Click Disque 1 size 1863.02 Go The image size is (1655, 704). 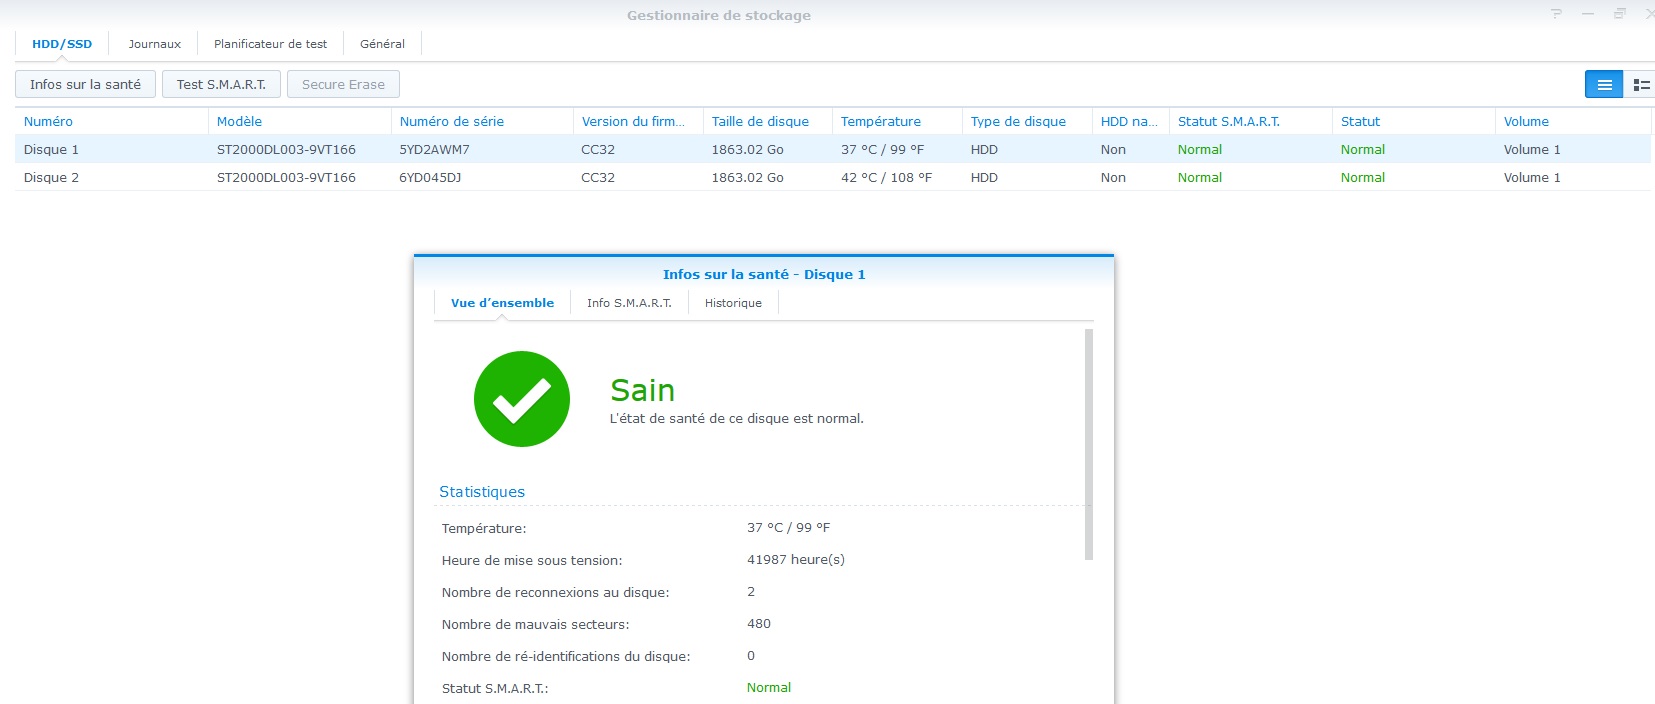pos(747,149)
